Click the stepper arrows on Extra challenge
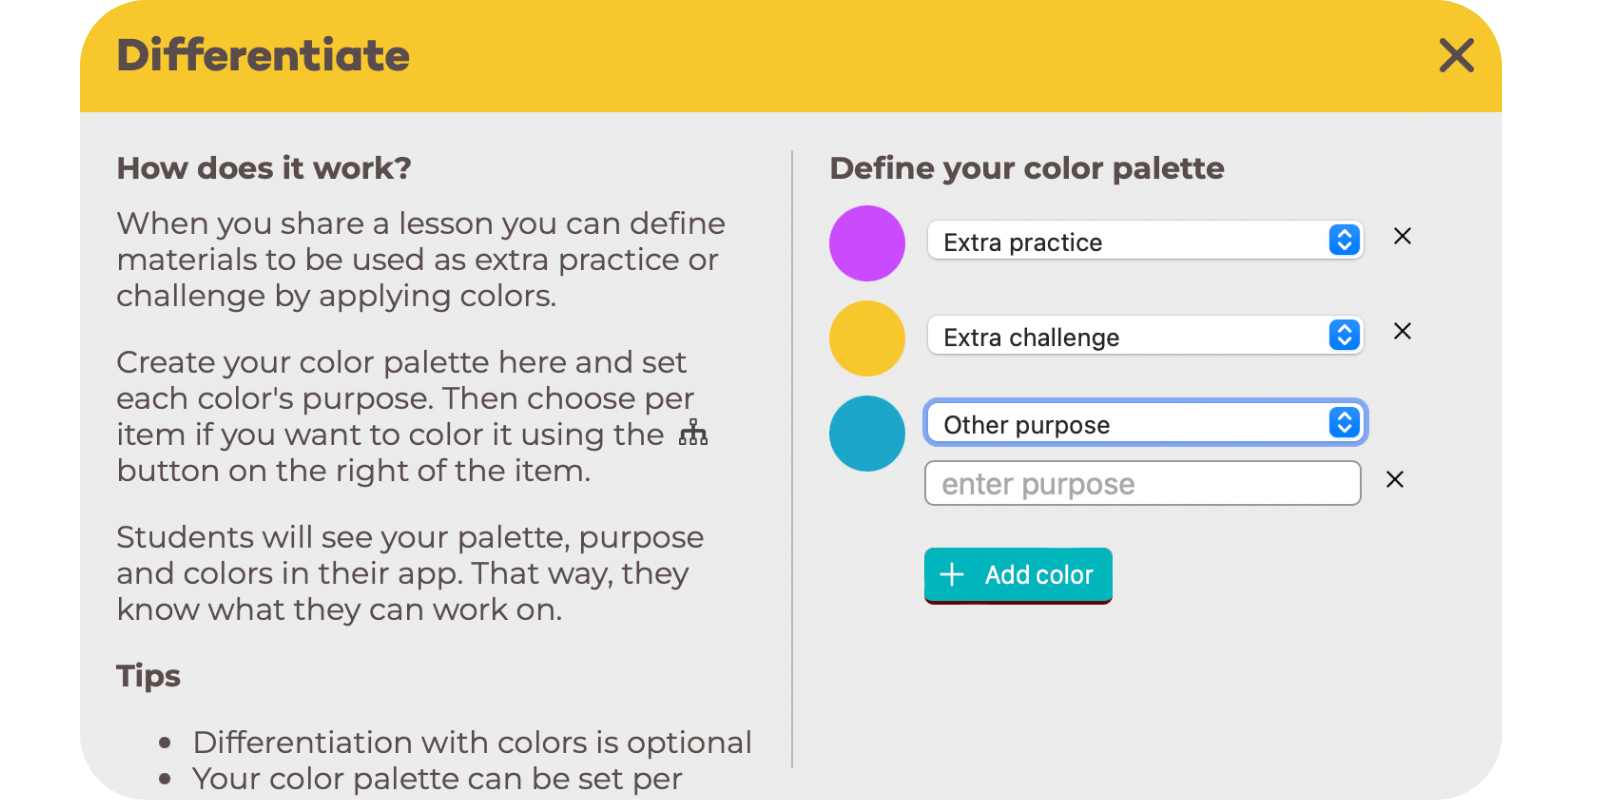 (1344, 335)
